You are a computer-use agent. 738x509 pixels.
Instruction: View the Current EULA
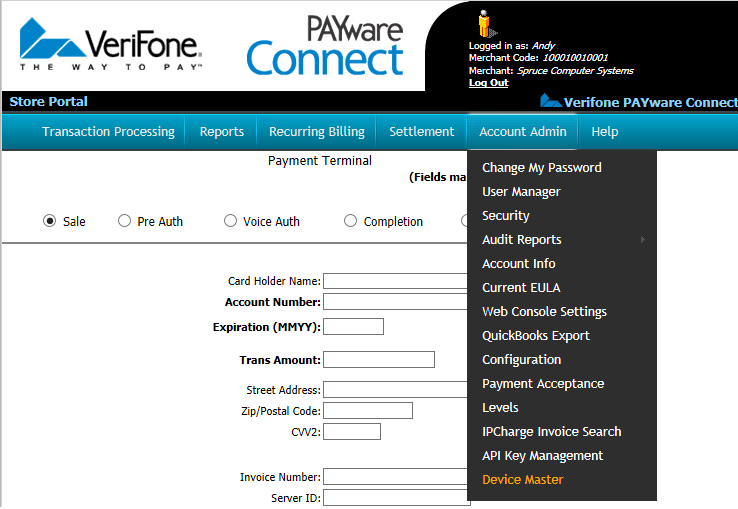pyautogui.click(x=521, y=288)
